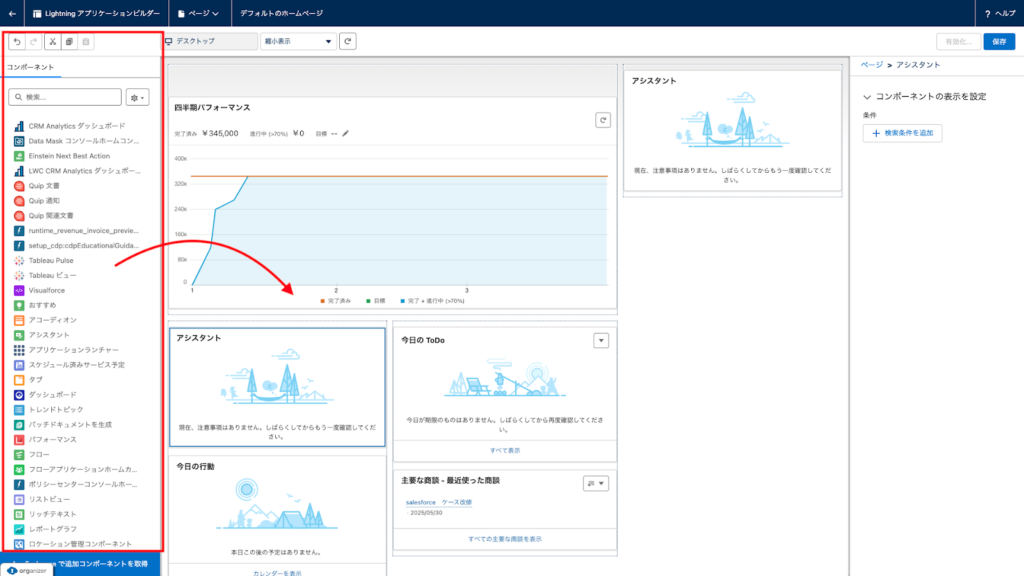Select the リストビュー component icon
Screen dimensions: 1024x576
coord(19,499)
